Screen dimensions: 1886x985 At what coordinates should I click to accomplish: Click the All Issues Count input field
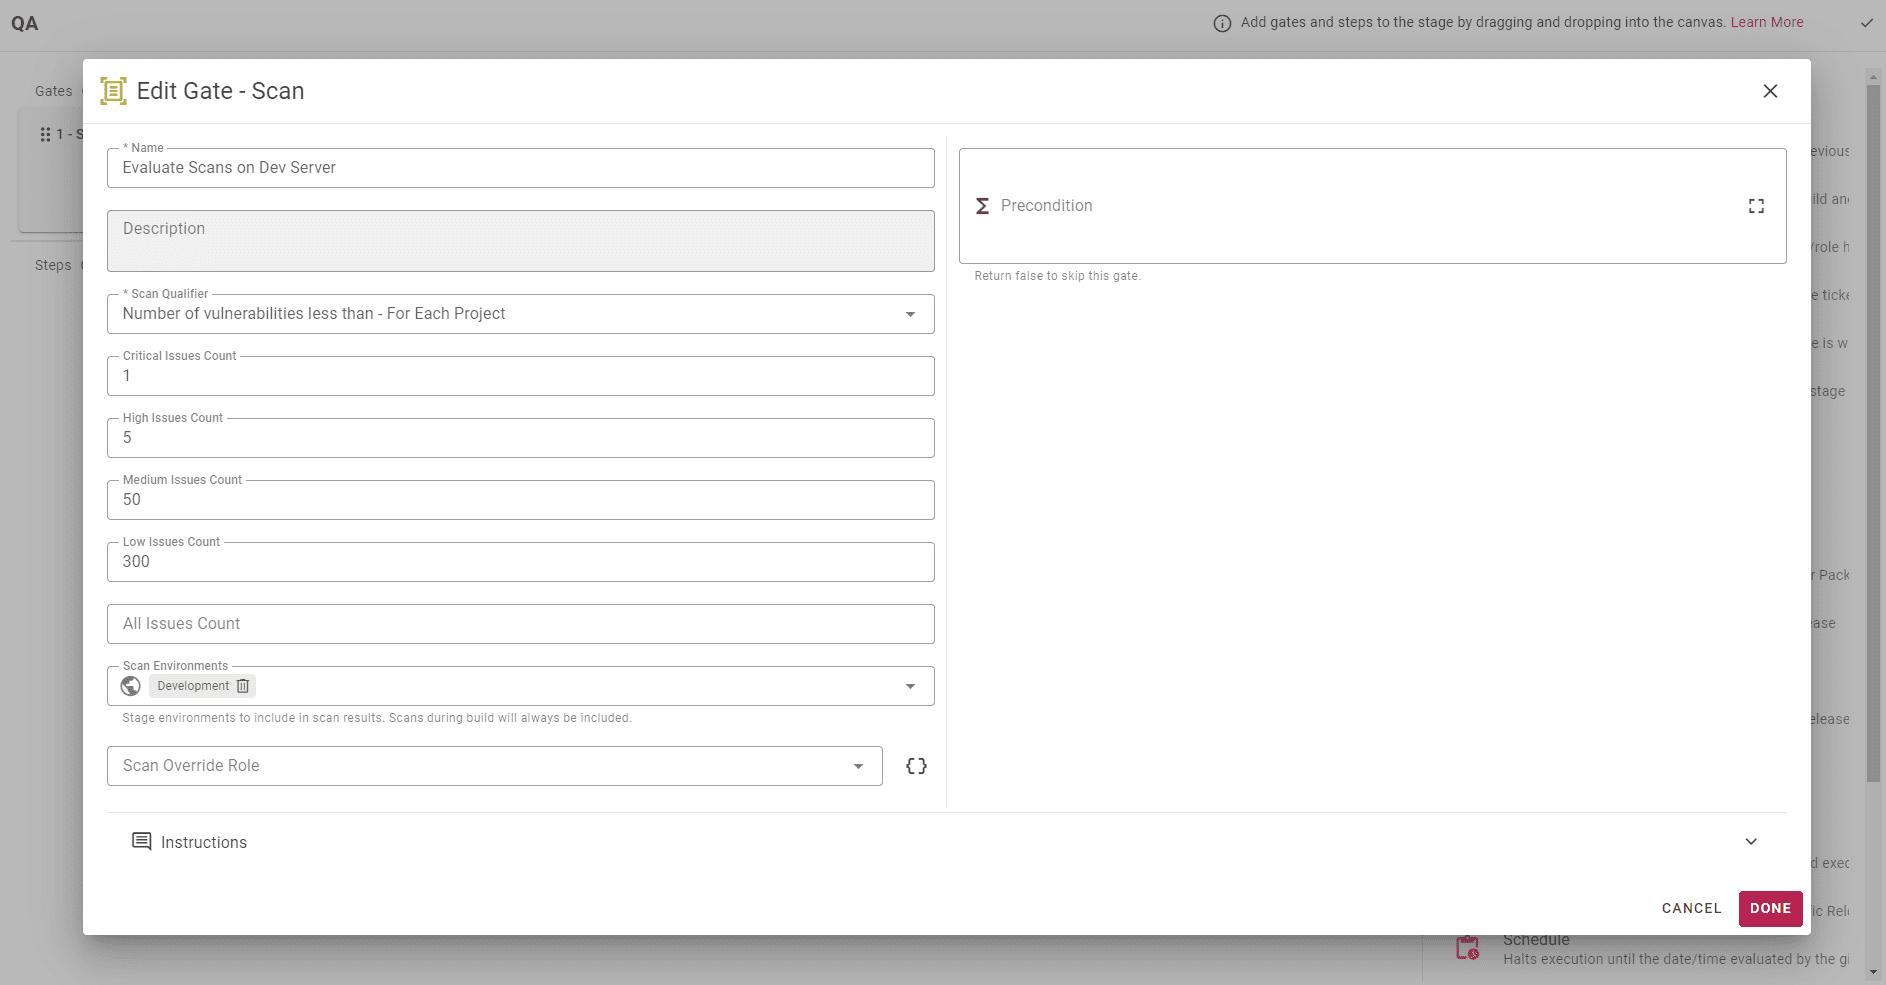point(520,623)
